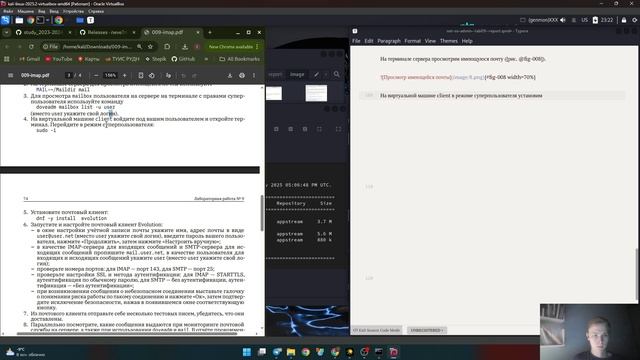
Task: Open the weather widget on Windows taskbar
Action: pyautogui.click(x=24, y=352)
